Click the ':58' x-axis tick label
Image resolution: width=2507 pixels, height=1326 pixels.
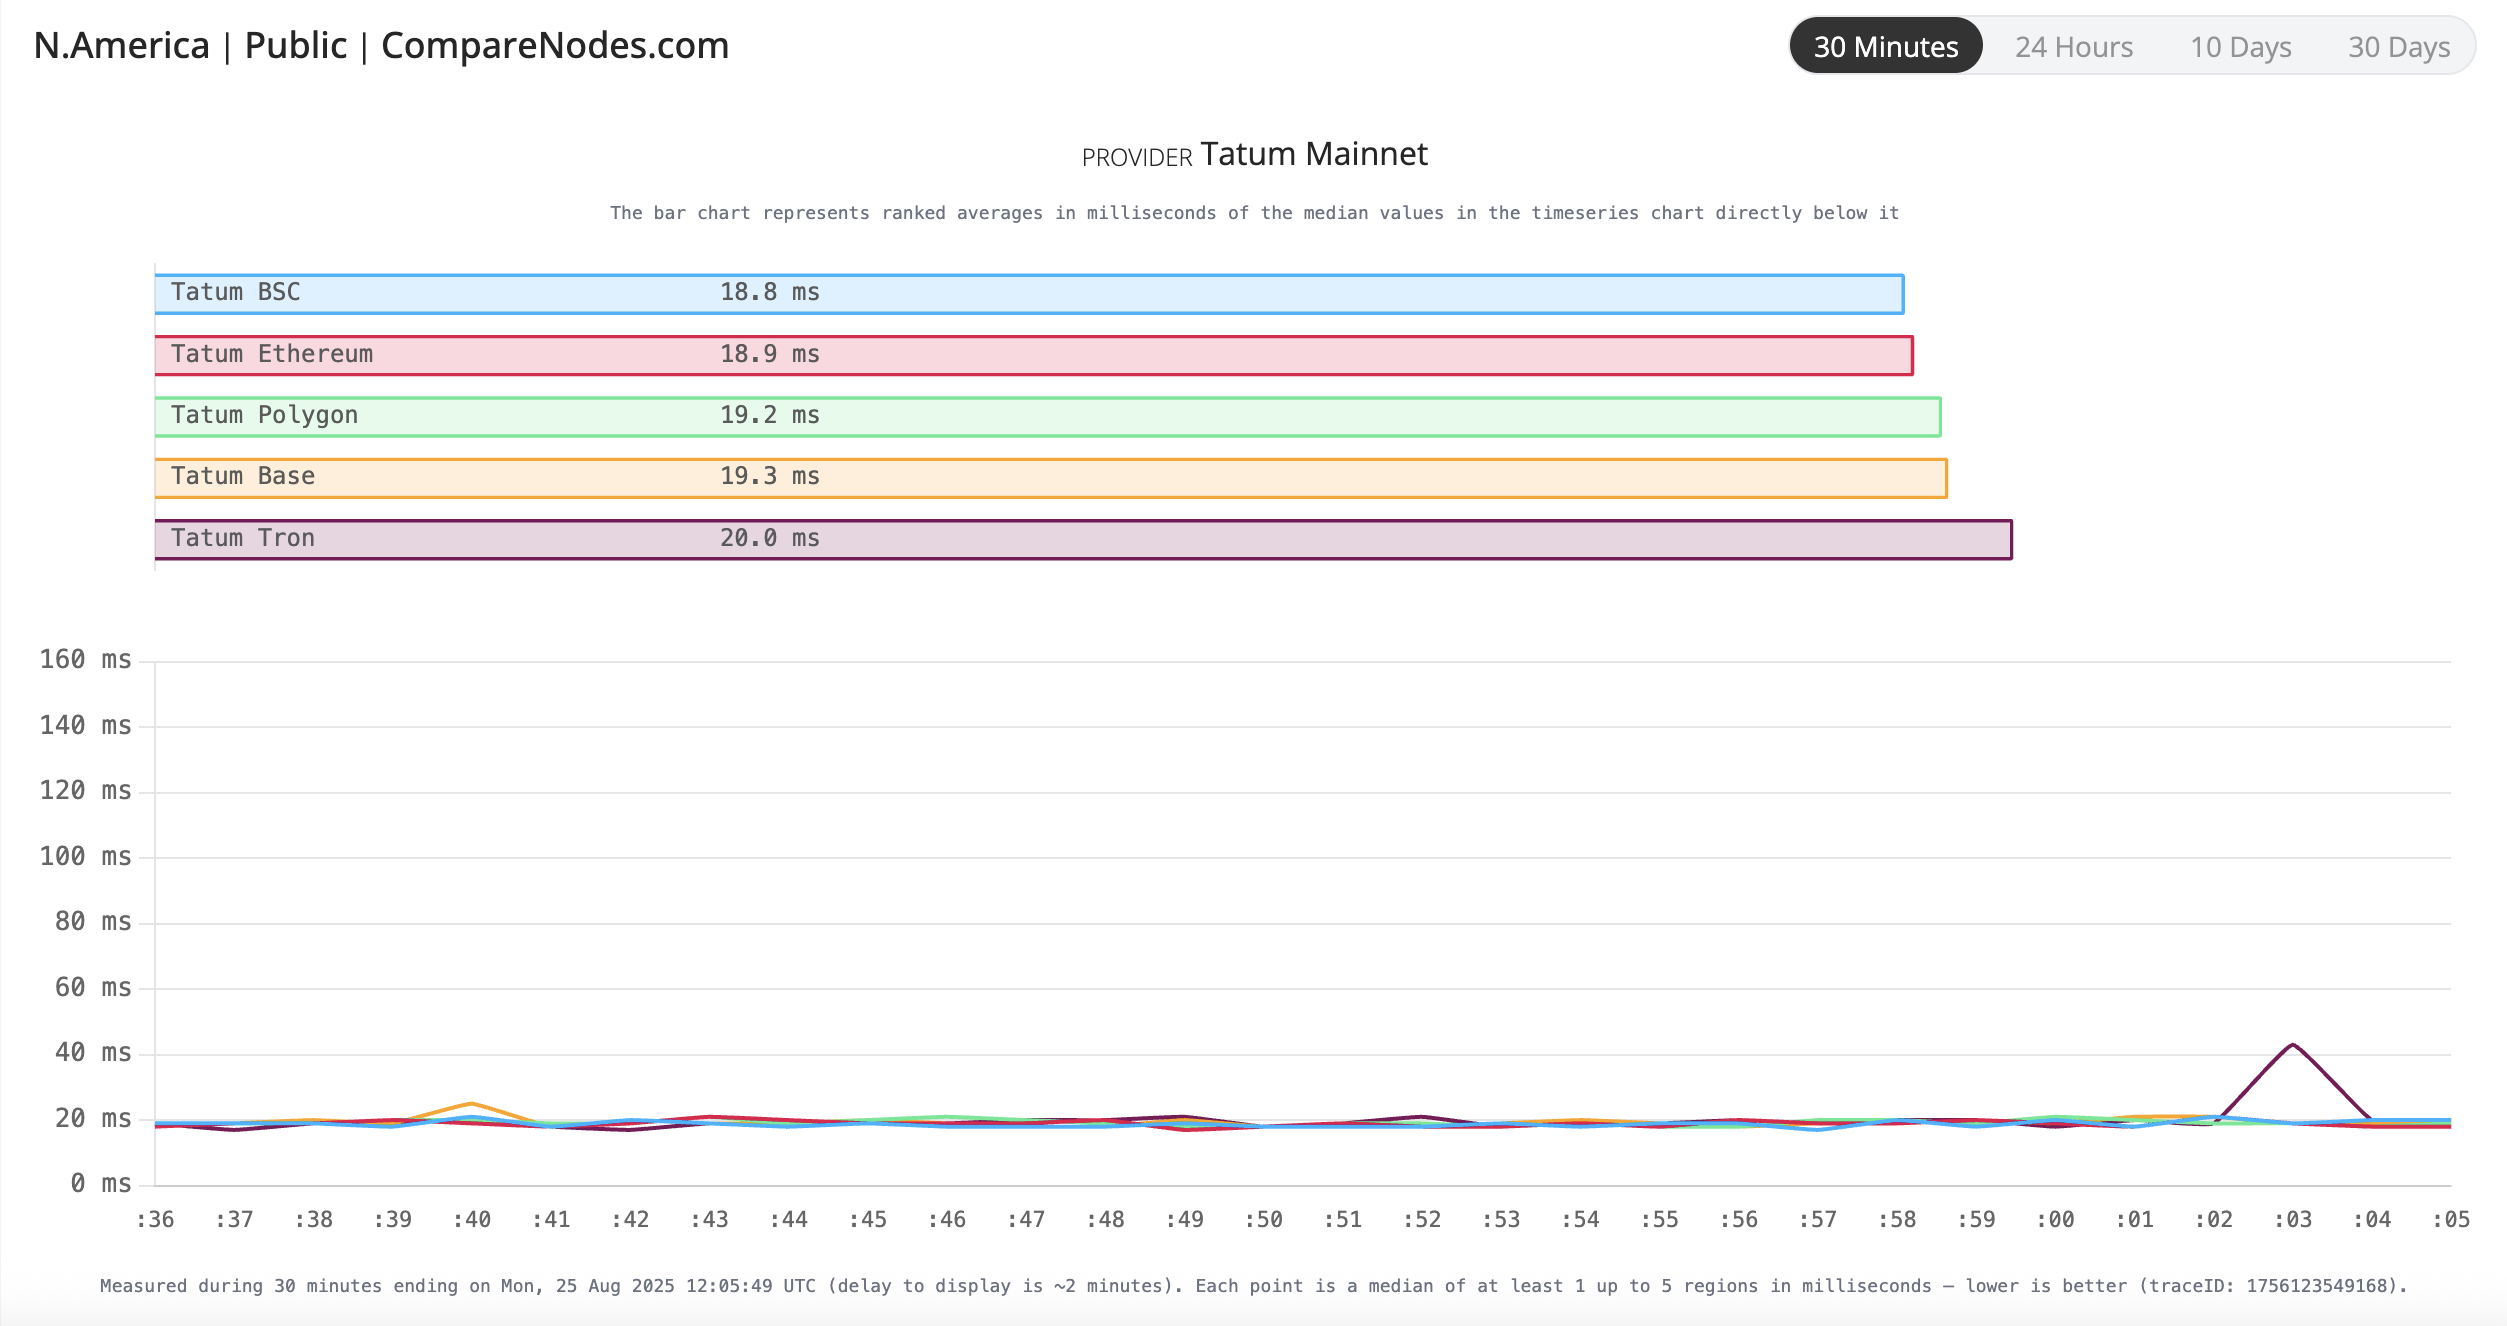(1896, 1220)
